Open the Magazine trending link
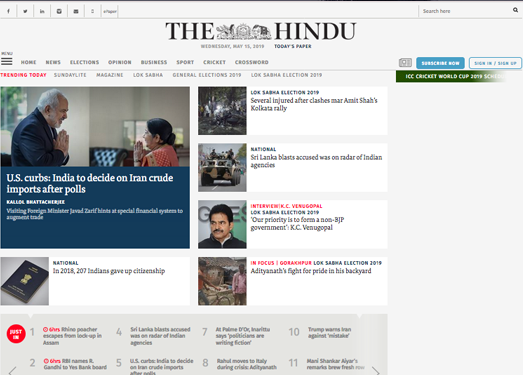Viewport: 523px width, 375px height. click(110, 75)
